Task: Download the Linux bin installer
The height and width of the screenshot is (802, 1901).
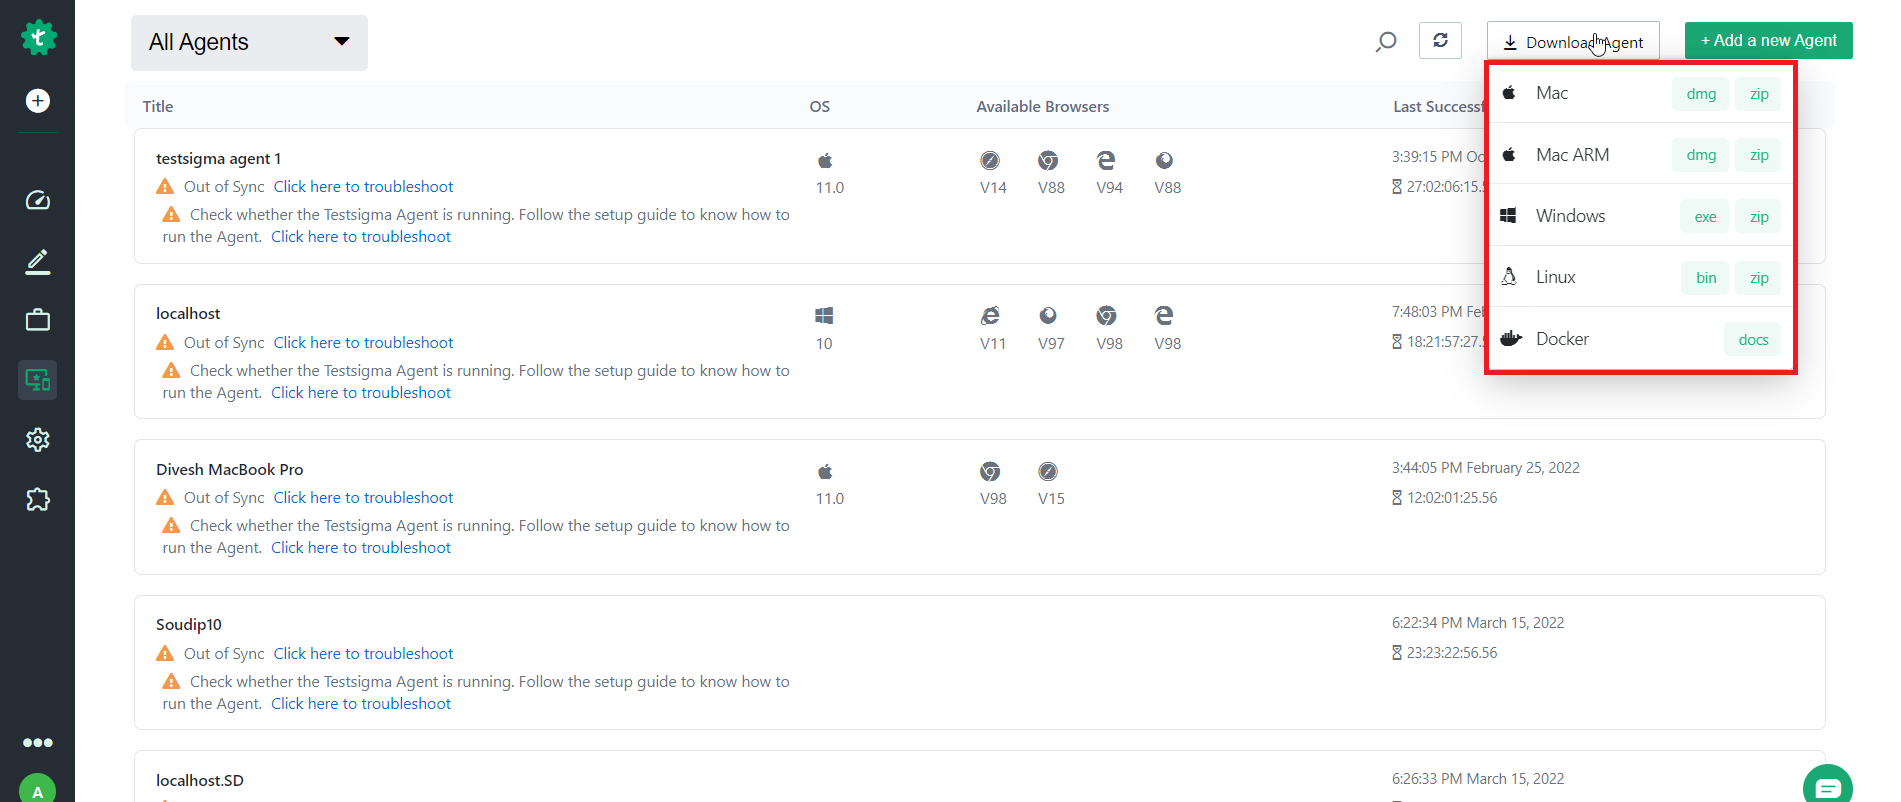Action: tap(1706, 278)
